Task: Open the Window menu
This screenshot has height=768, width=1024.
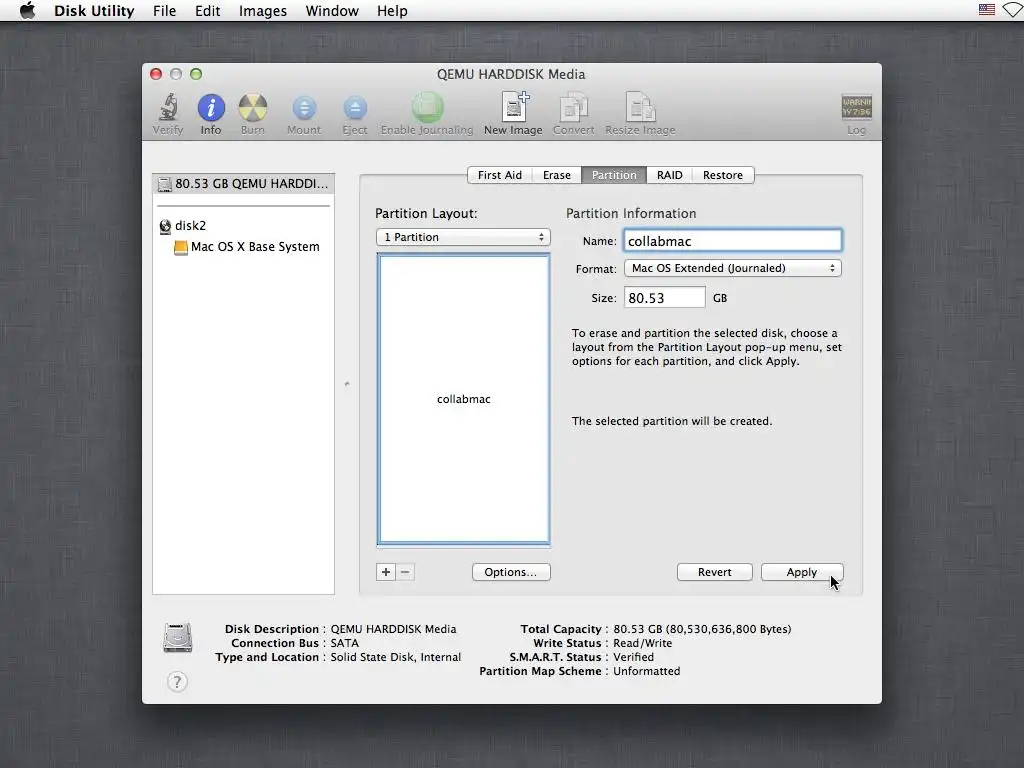Action: point(332,11)
